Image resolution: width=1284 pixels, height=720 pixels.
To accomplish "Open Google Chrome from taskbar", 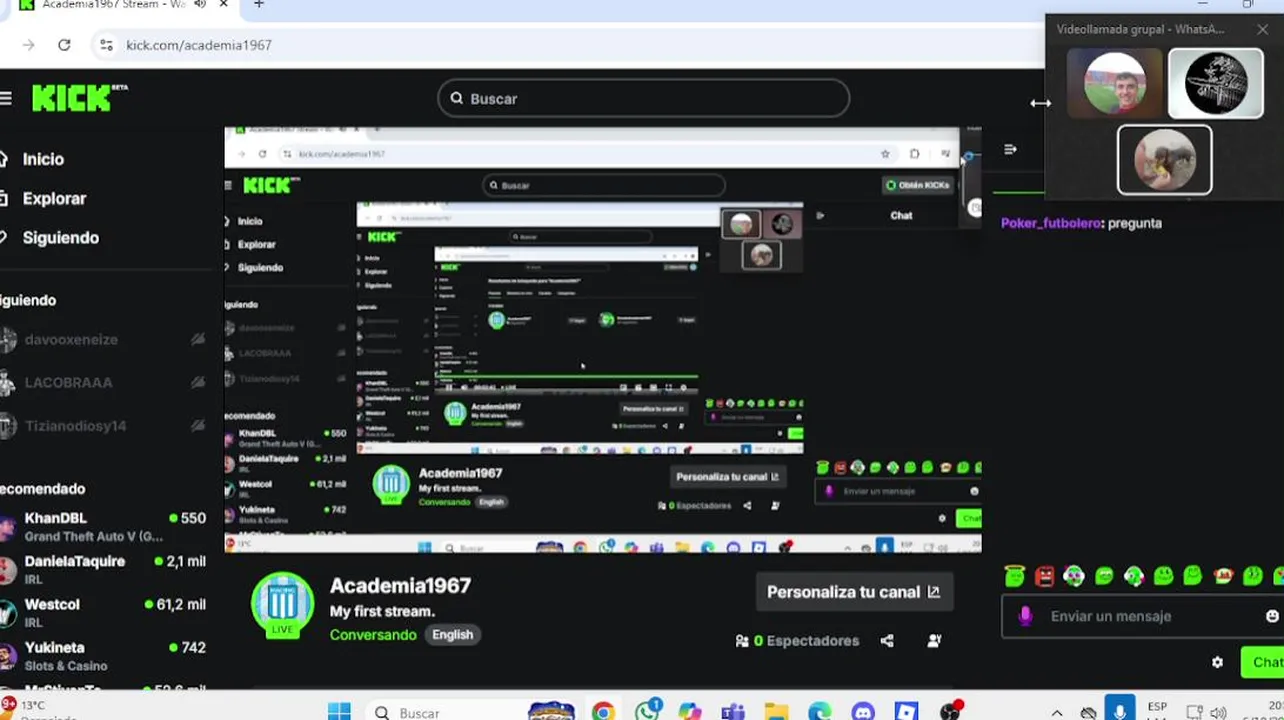I will [602, 712].
